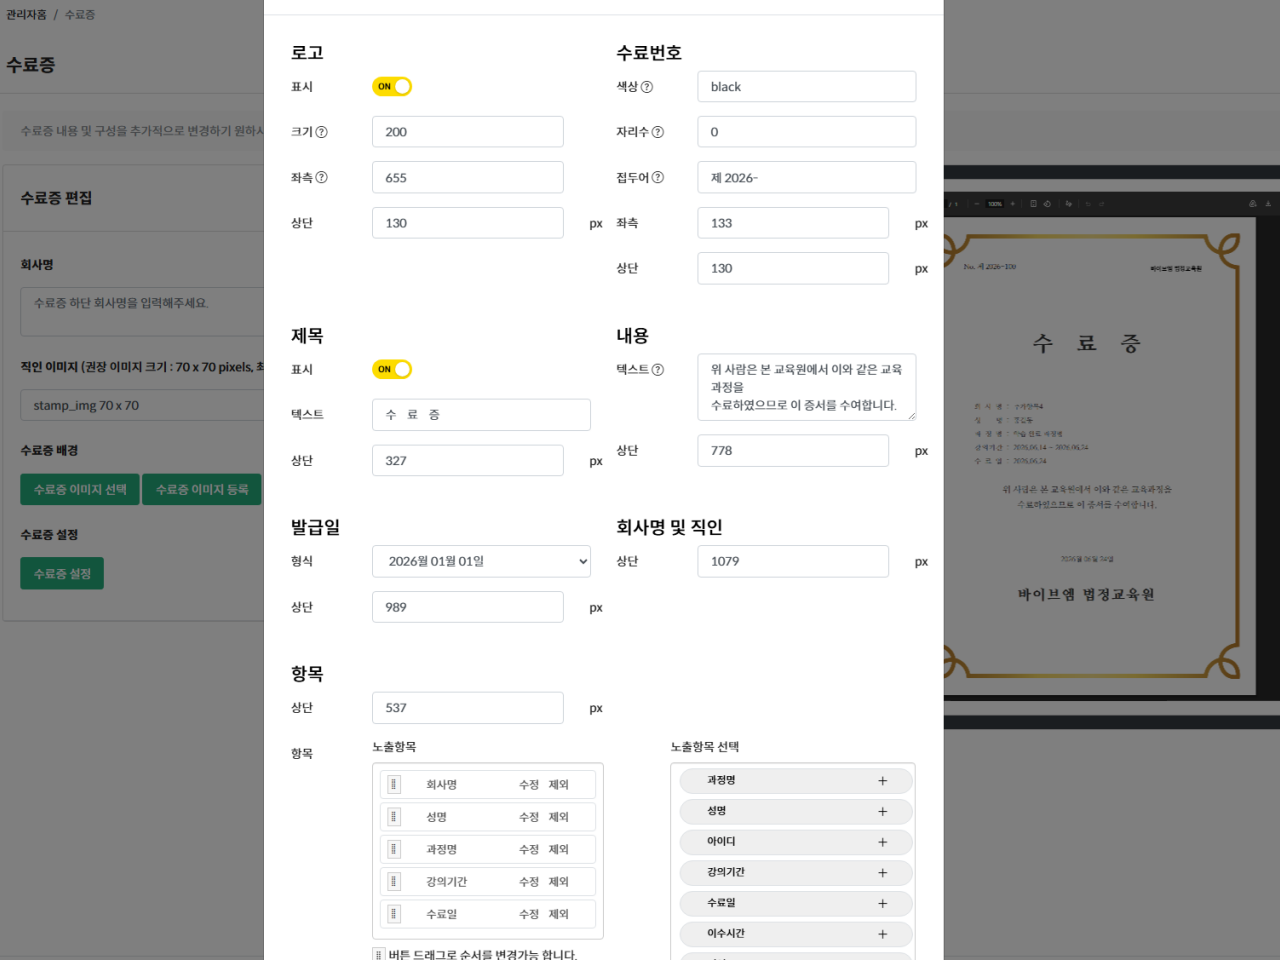Click the 자리수 input field

pos(806,132)
